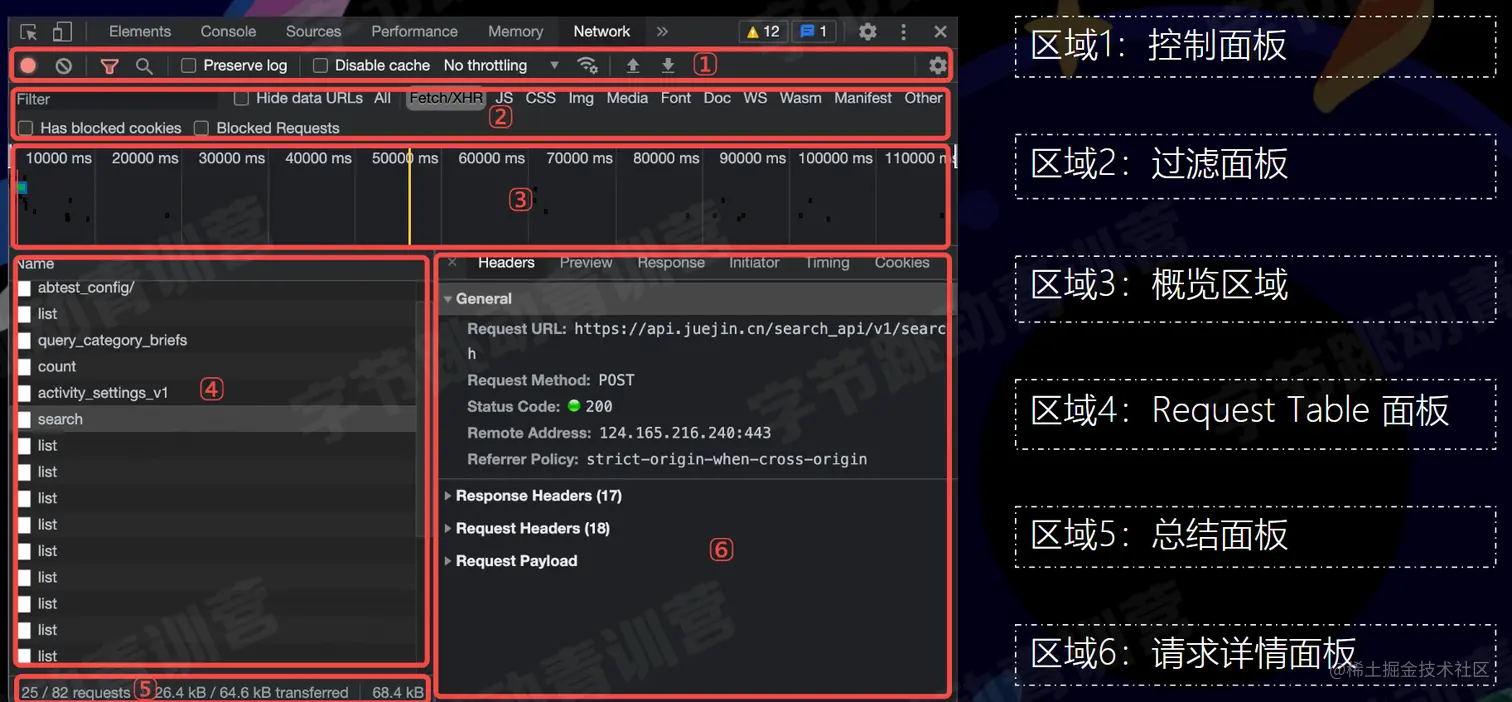Open network conditions Wi-Fi gear icon
The width and height of the screenshot is (1512, 702).
588,66
